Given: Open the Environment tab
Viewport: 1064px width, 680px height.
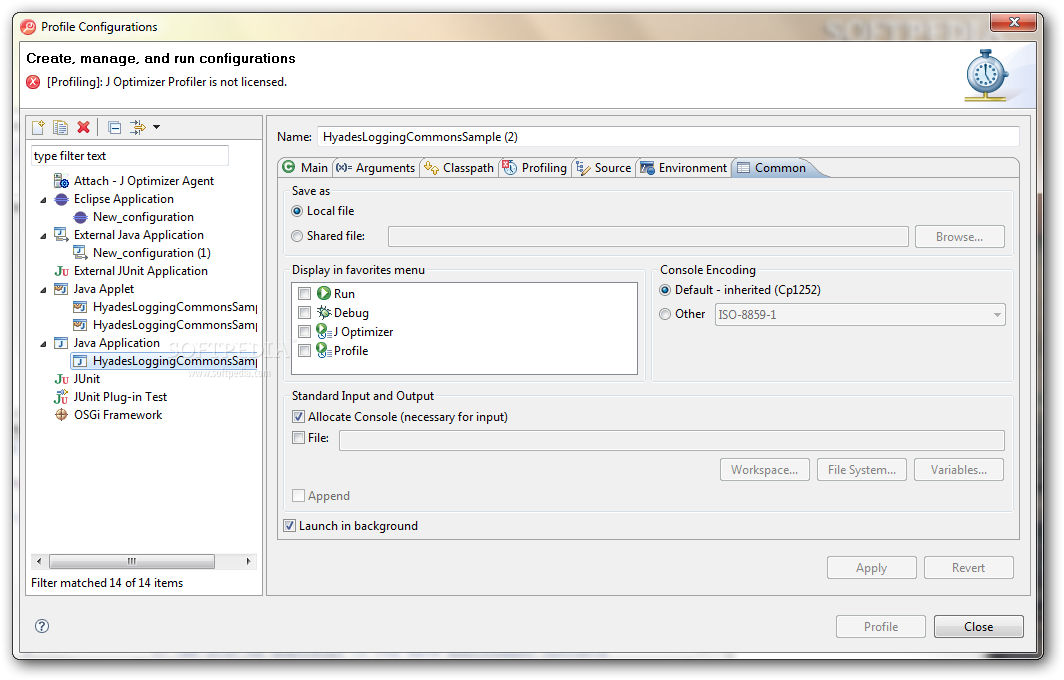Looking at the screenshot, I should coord(684,168).
